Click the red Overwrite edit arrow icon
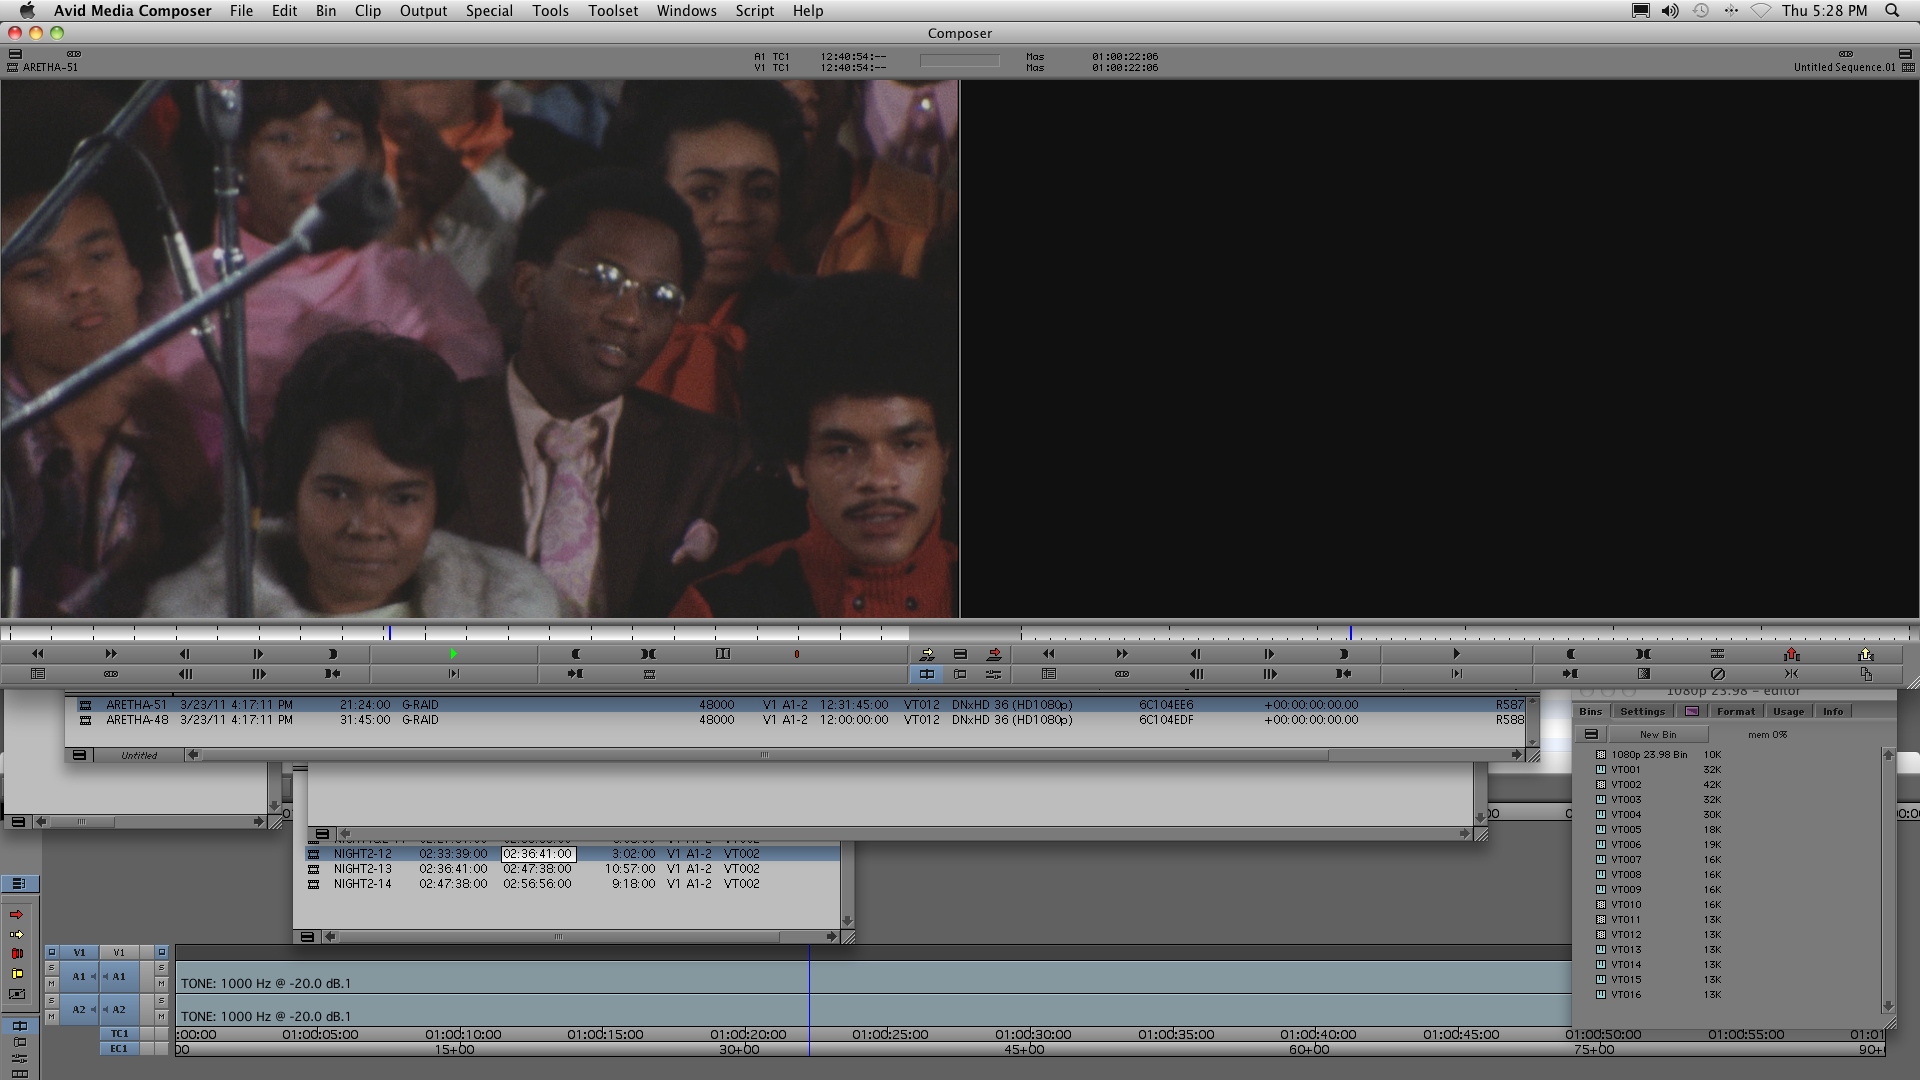1920x1080 pixels. 994,654
